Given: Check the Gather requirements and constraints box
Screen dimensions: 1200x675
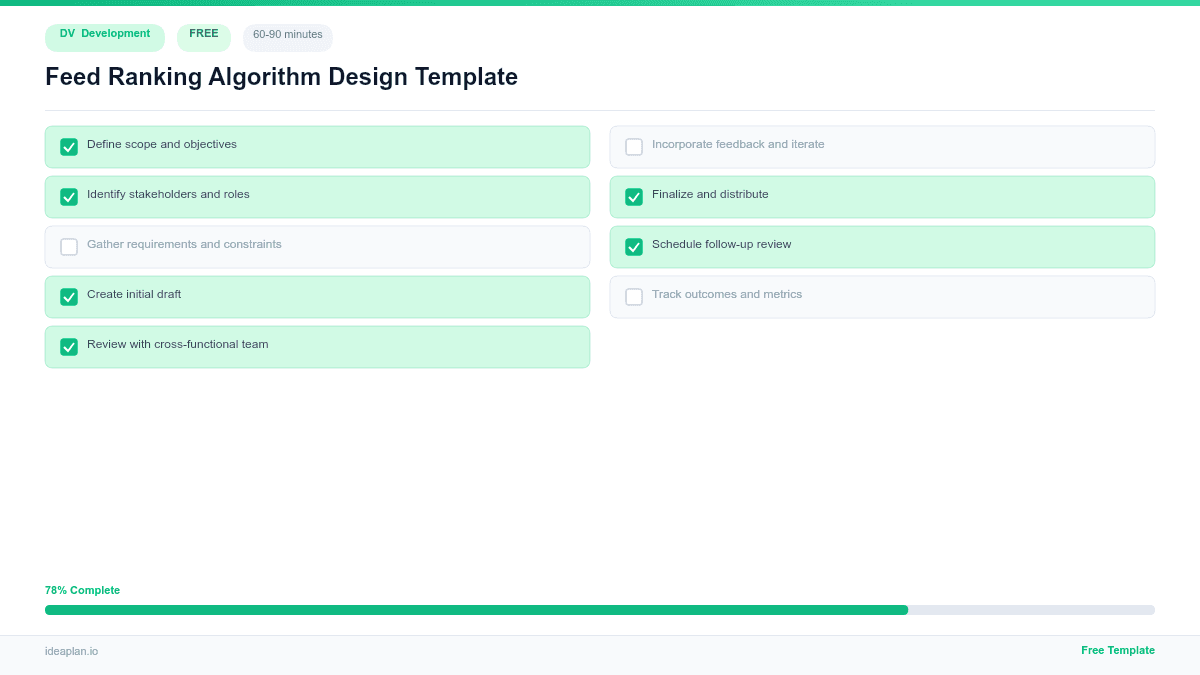Looking at the screenshot, I should tap(69, 246).
